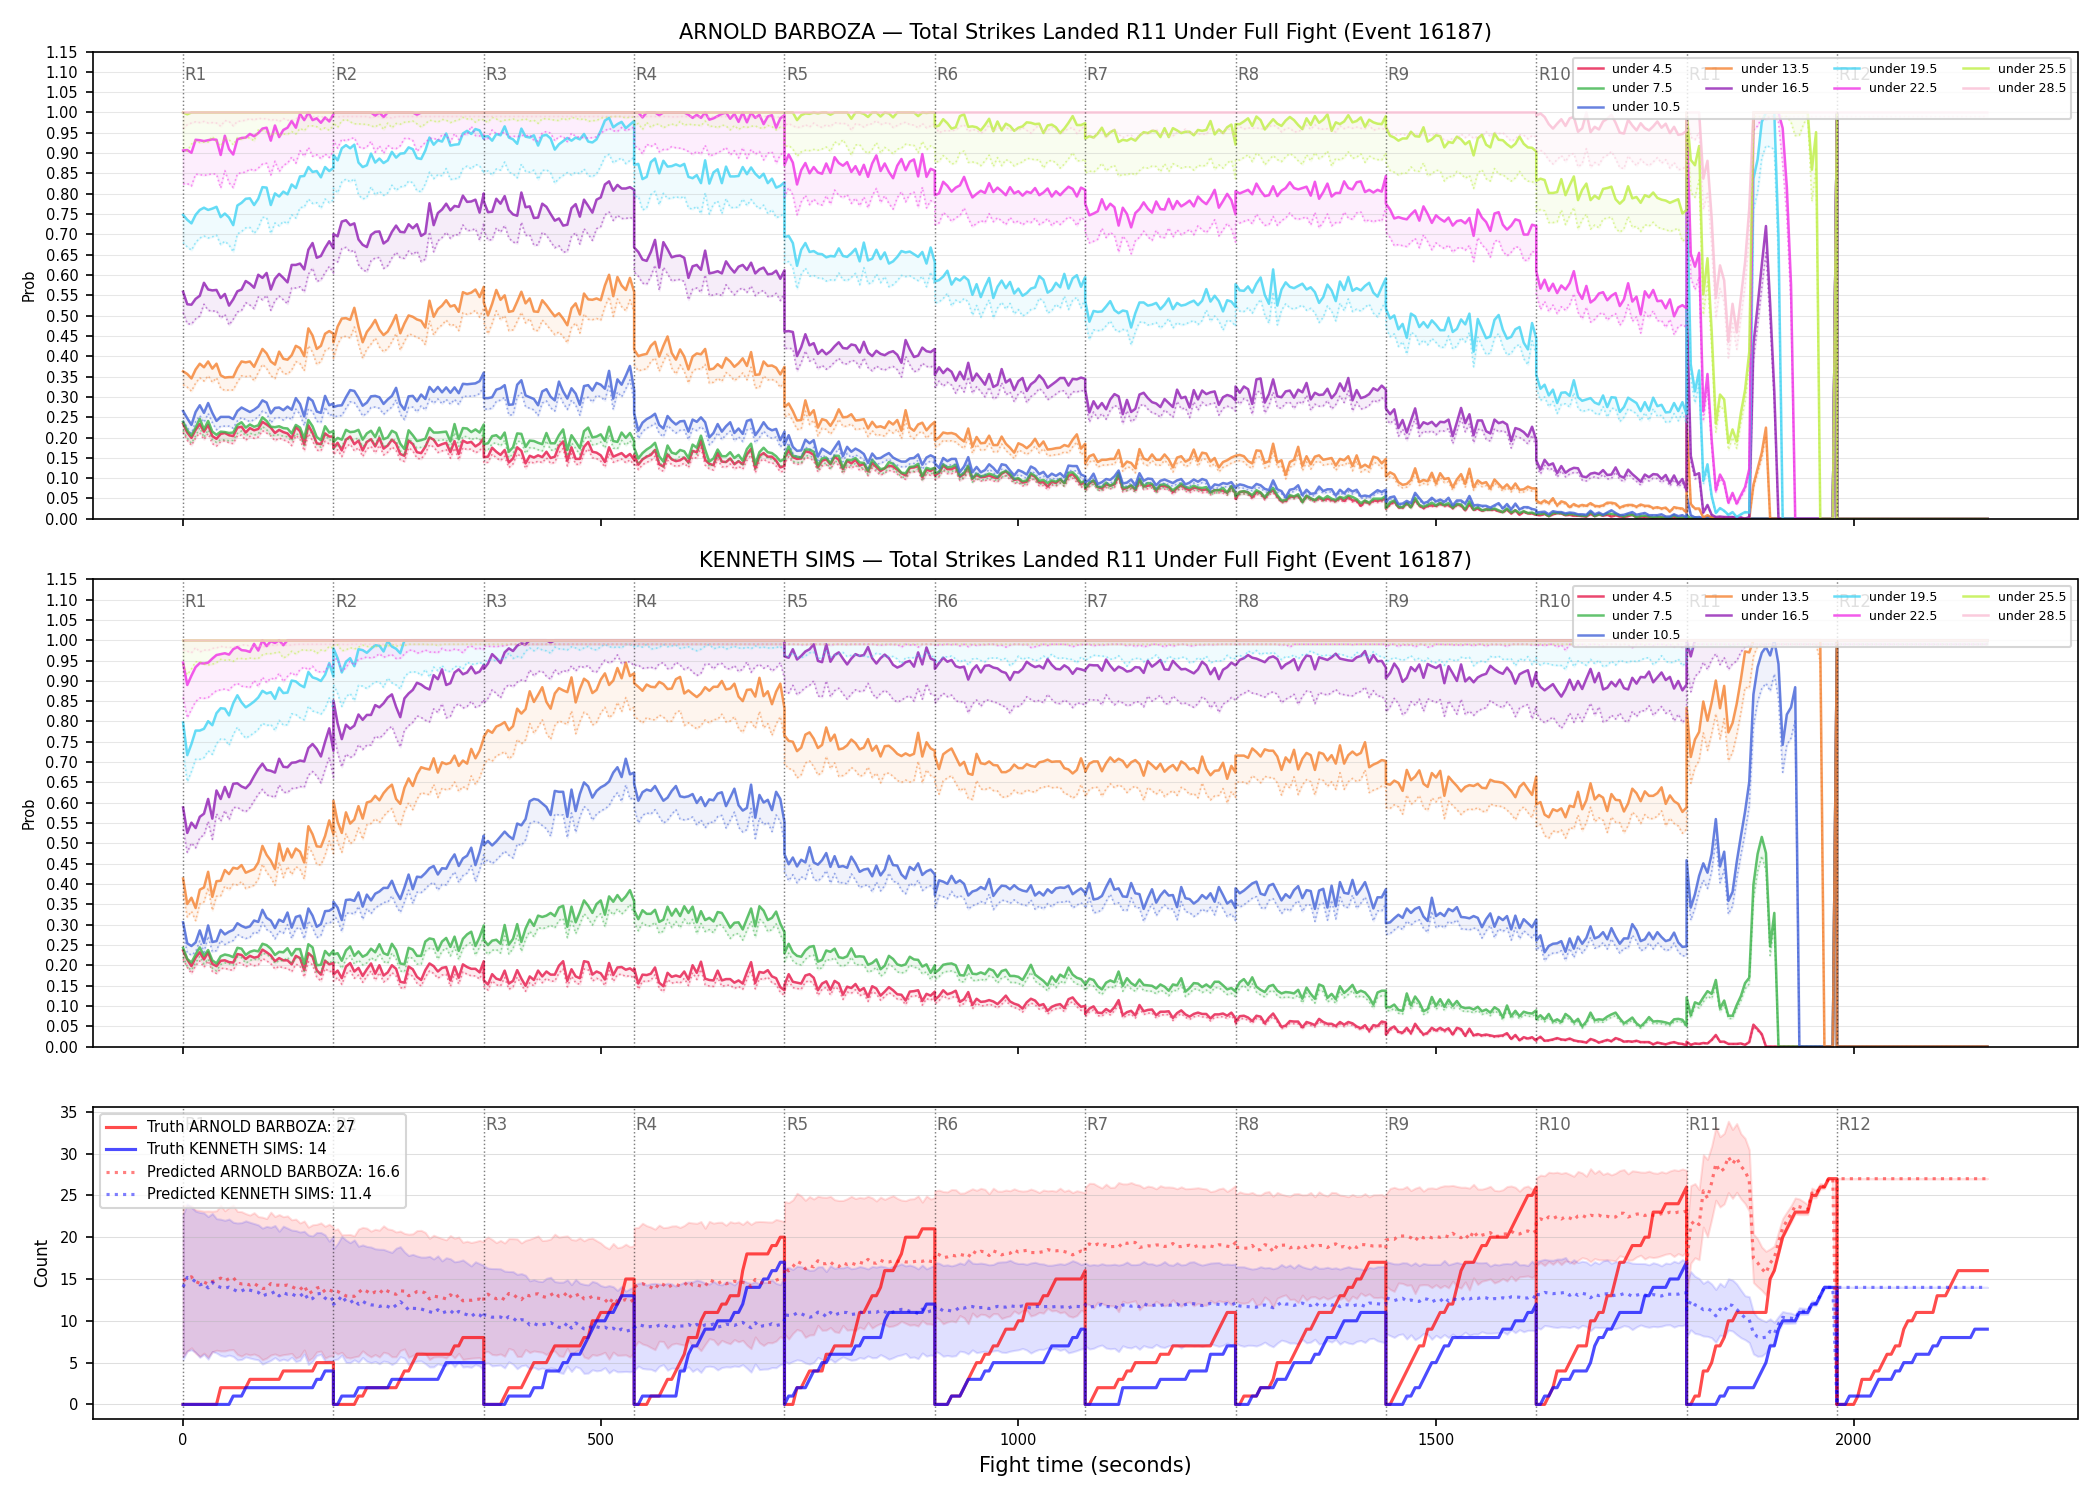Click the x-axis tick label 500
This screenshot has width=2100, height=1500.
point(600,1440)
